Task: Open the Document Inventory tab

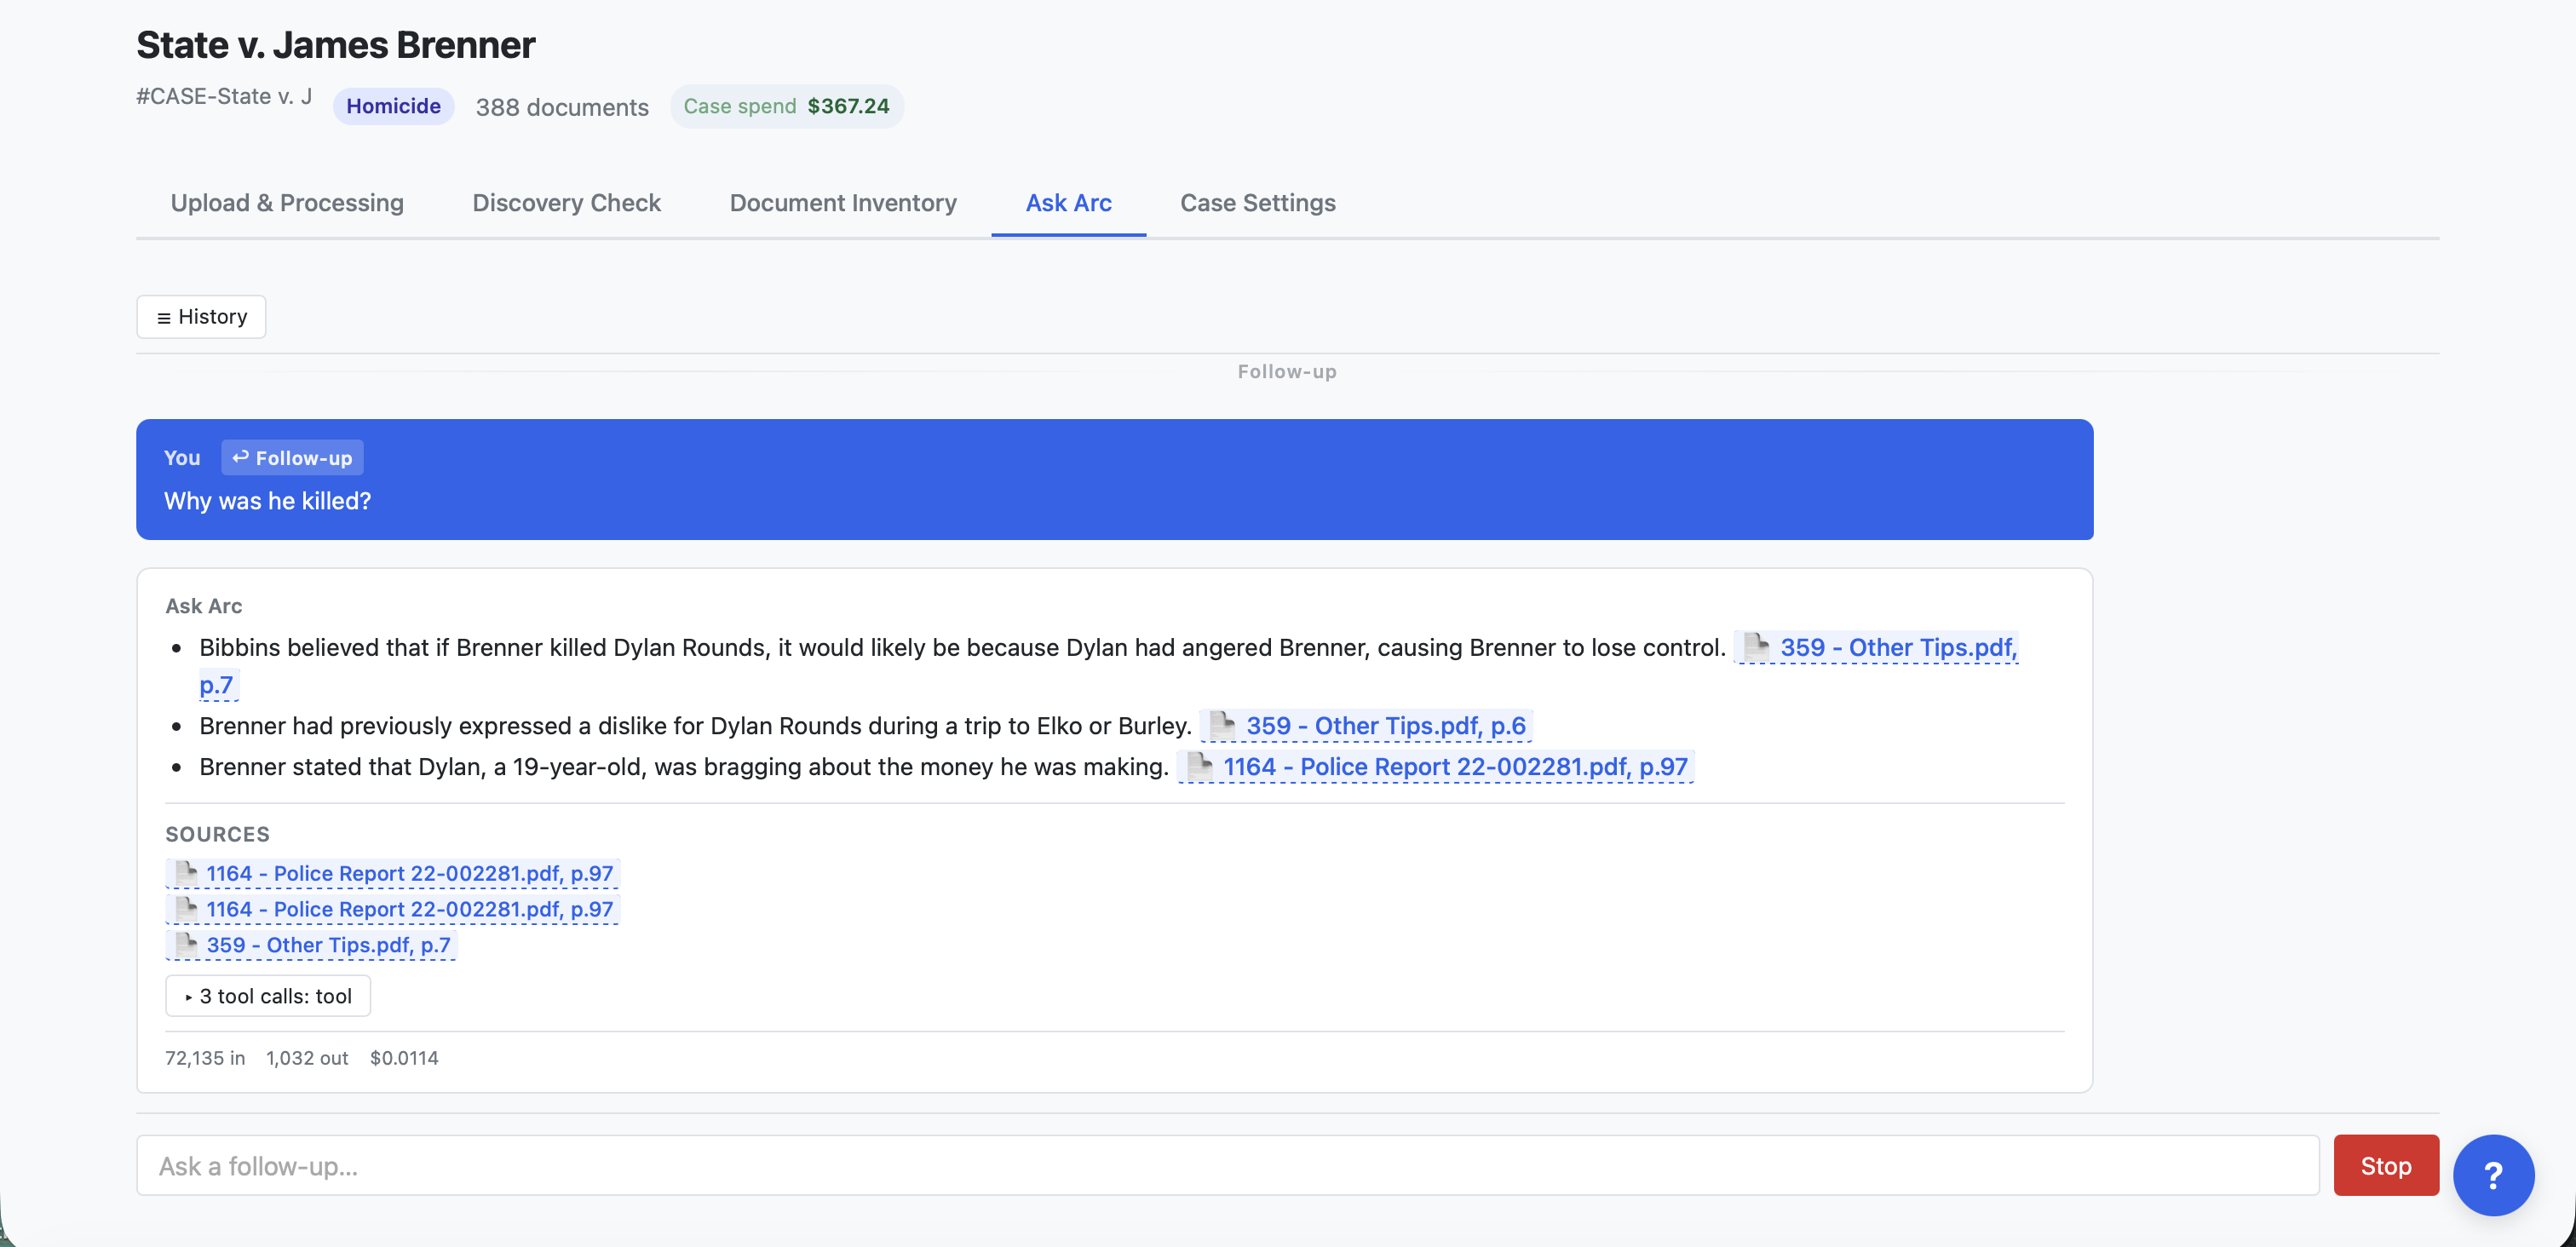Action: tap(843, 203)
